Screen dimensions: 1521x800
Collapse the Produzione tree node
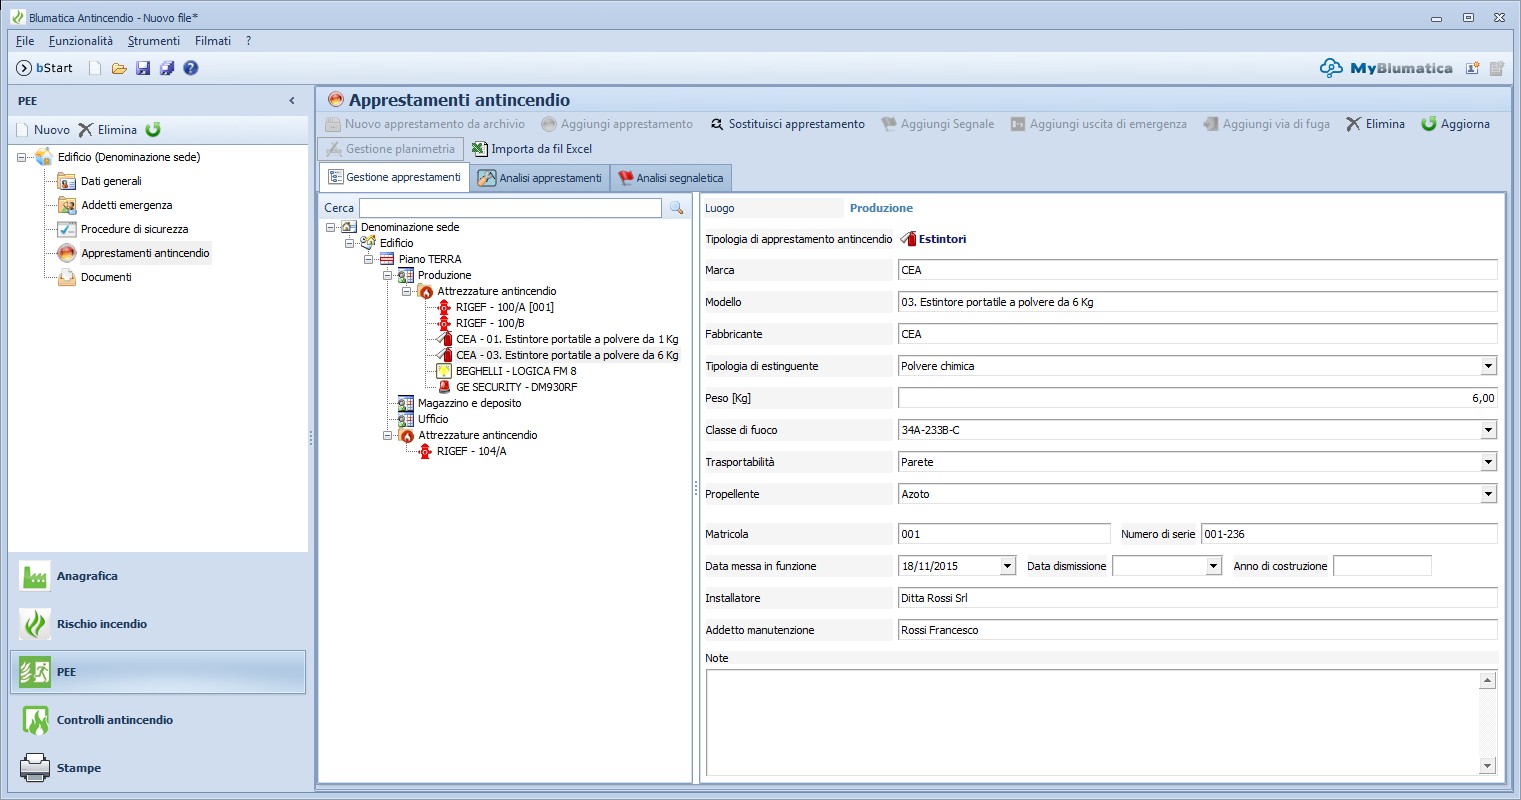pos(388,275)
